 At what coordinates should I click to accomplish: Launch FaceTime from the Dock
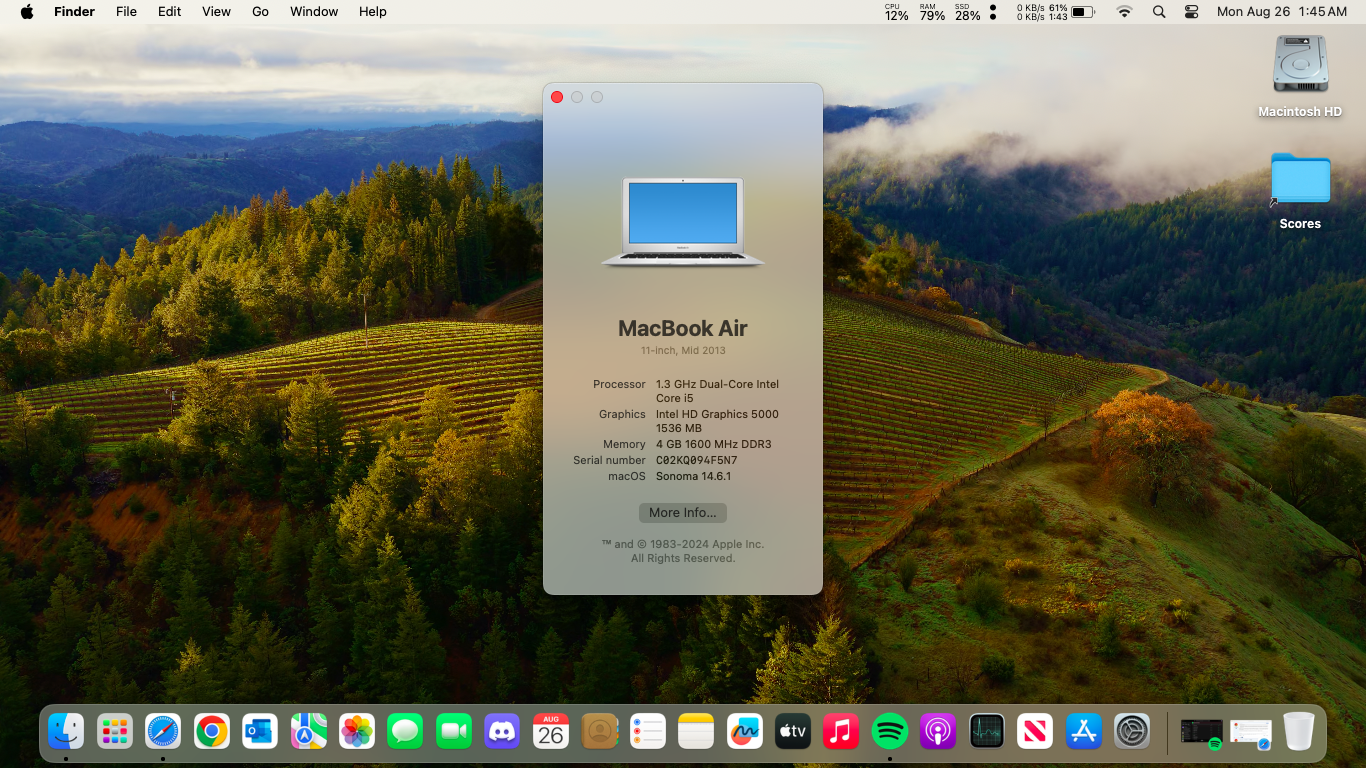(x=454, y=732)
